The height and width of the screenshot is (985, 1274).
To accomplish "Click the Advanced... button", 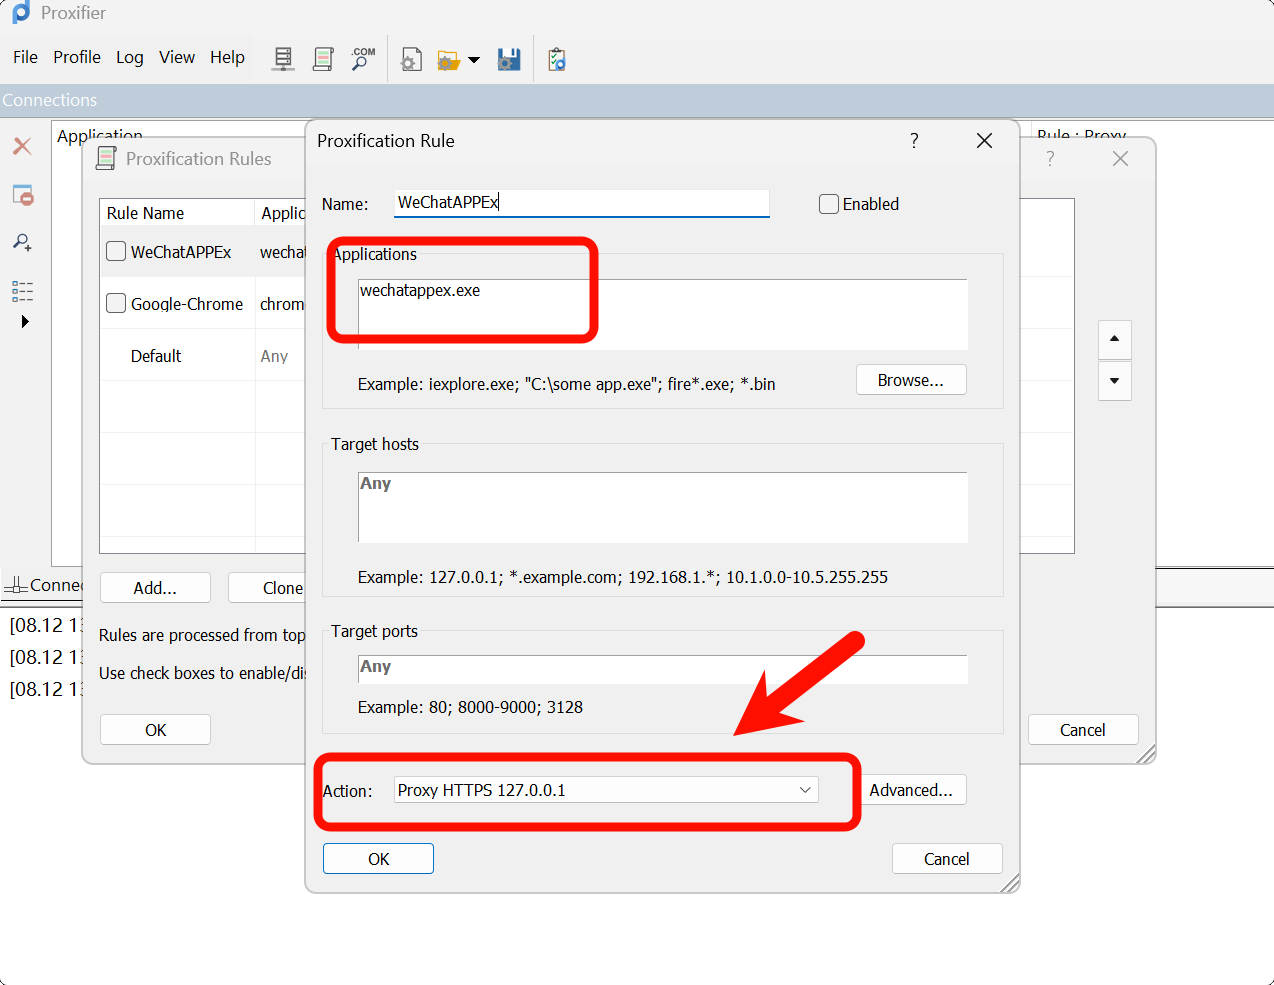I will tap(910, 790).
